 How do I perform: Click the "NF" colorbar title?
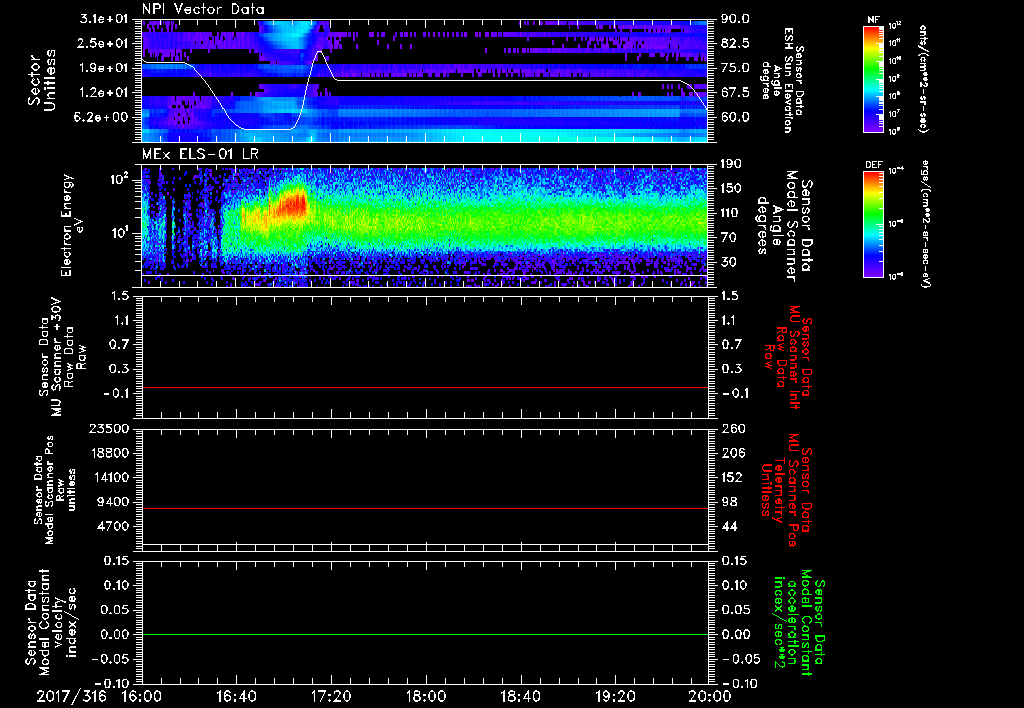873,20
